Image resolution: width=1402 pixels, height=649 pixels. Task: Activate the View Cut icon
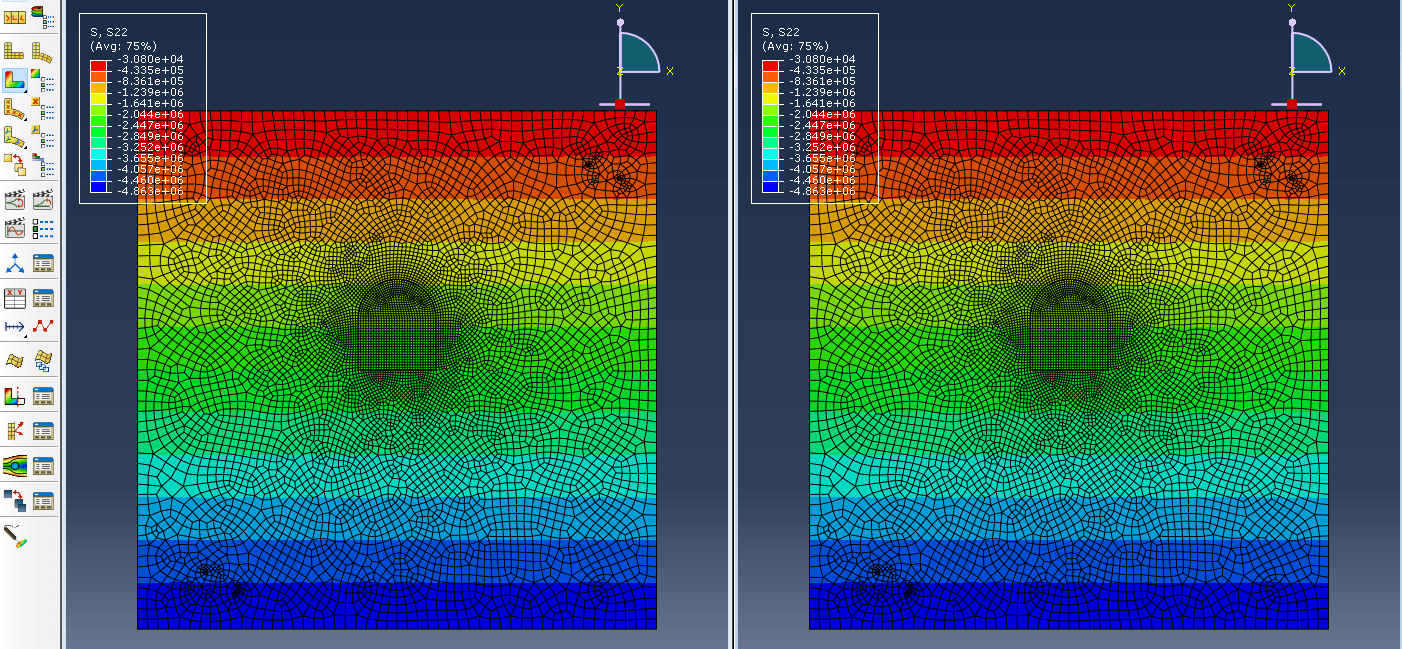point(15,396)
